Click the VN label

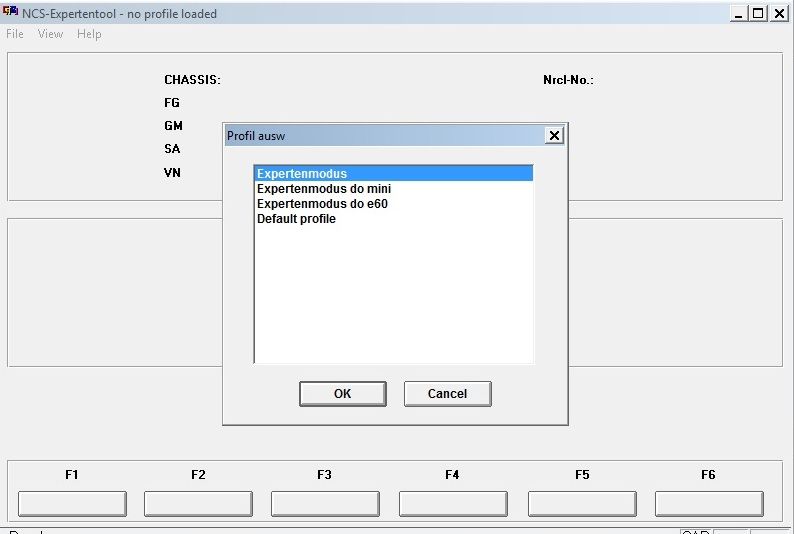click(172, 173)
